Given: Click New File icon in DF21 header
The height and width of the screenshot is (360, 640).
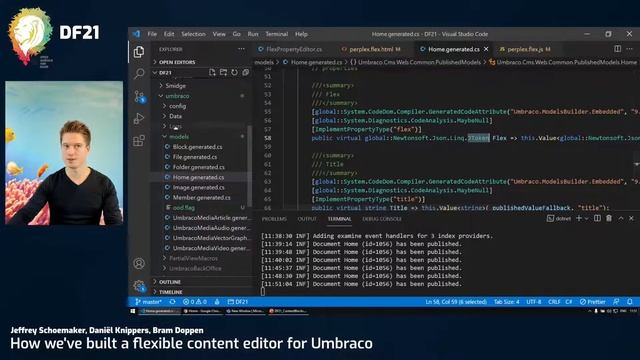Looking at the screenshot, I should tap(212, 73).
